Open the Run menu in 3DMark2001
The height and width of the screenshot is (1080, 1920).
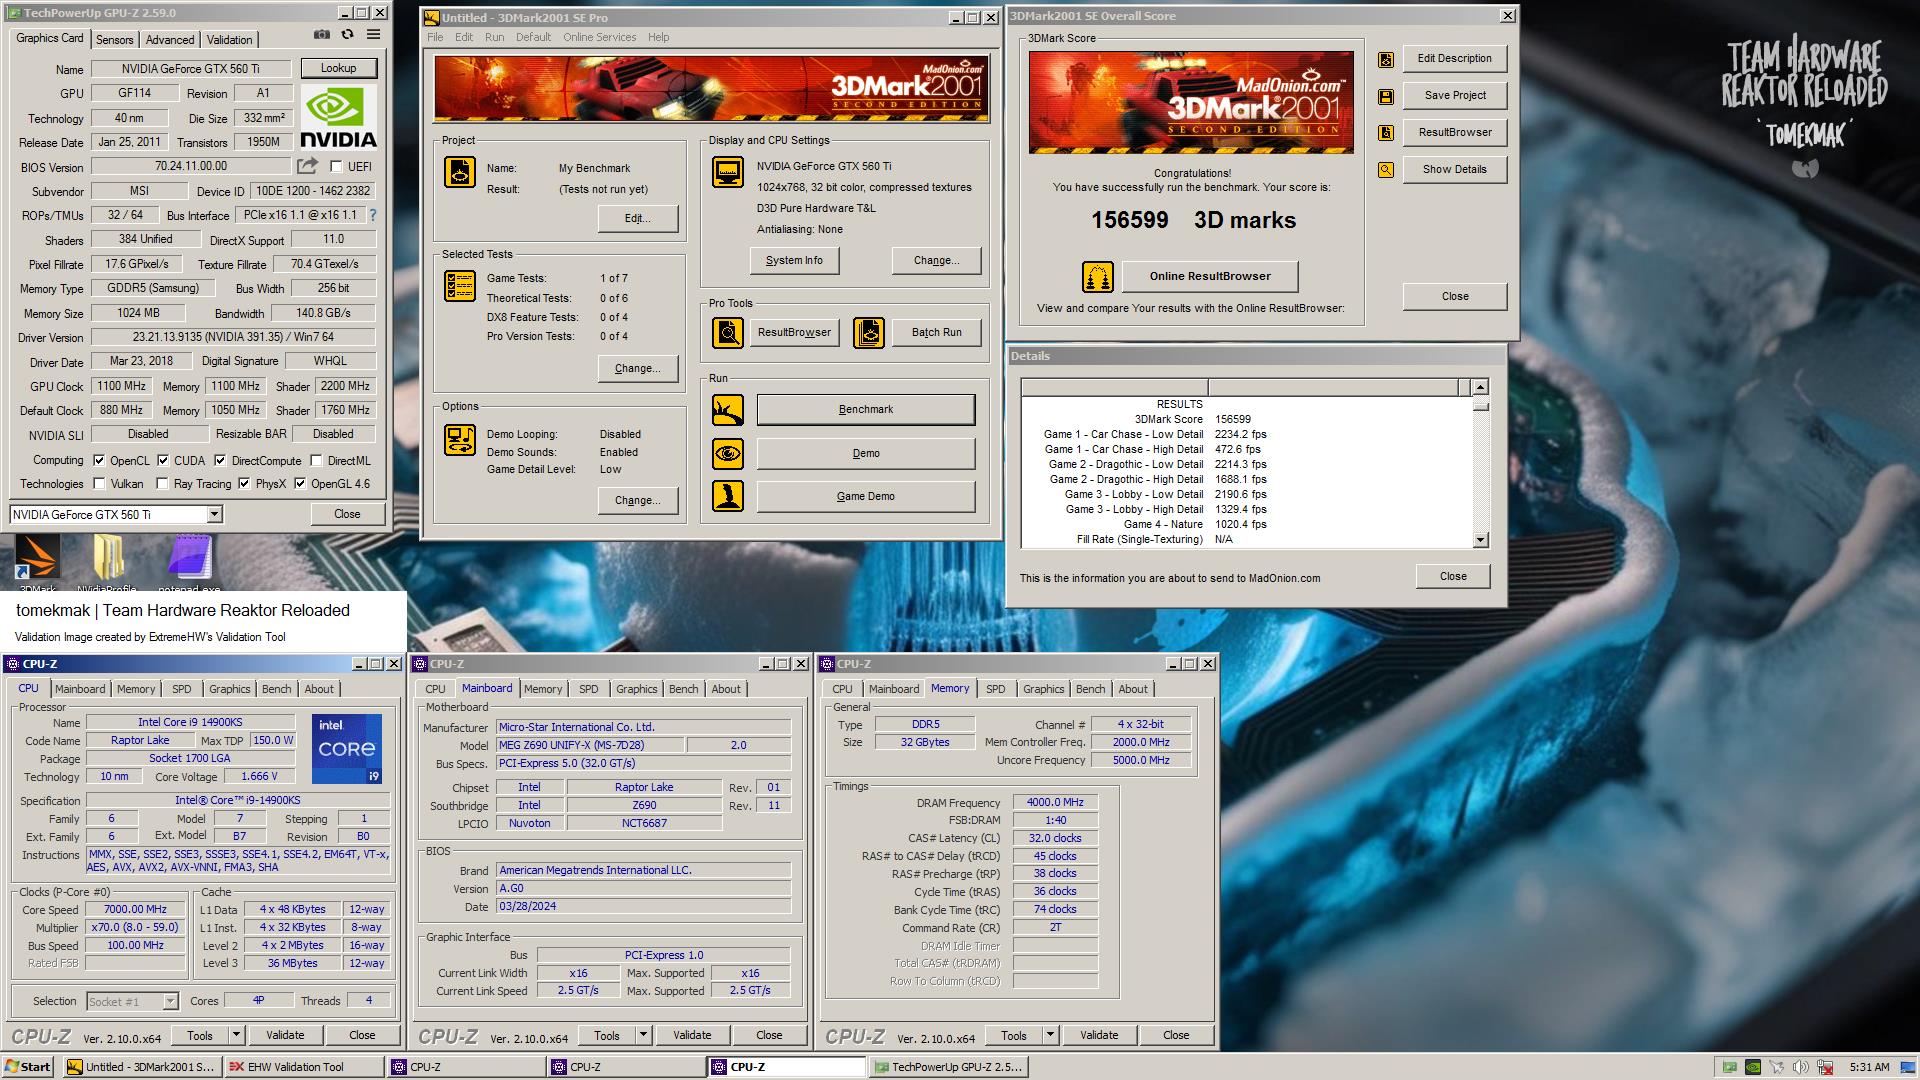[494, 37]
